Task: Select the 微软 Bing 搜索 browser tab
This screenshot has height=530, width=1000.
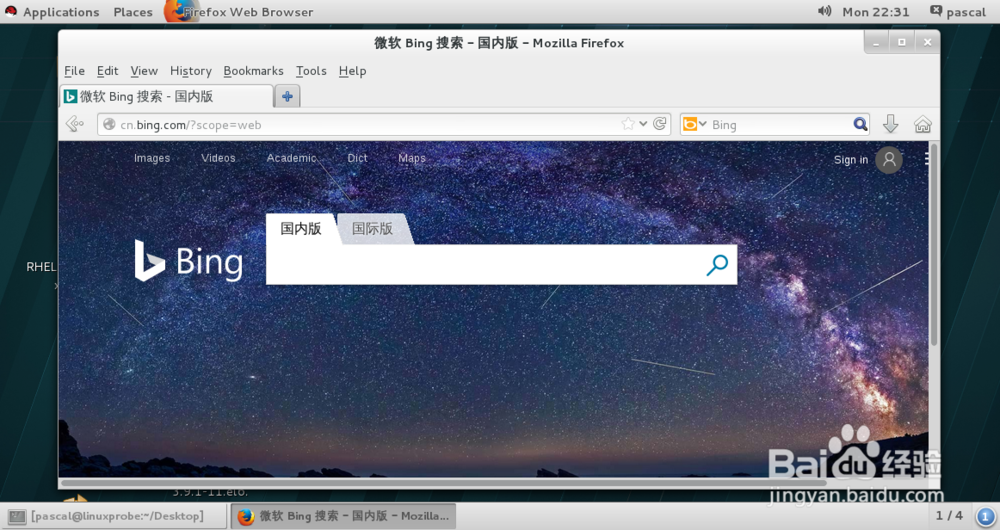Action: click(166, 96)
